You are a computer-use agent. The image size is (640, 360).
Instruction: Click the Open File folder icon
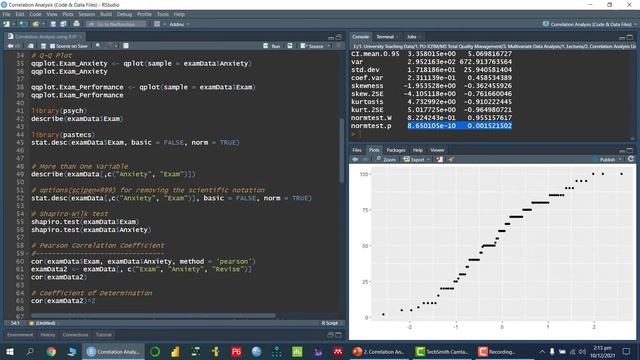click(36, 24)
